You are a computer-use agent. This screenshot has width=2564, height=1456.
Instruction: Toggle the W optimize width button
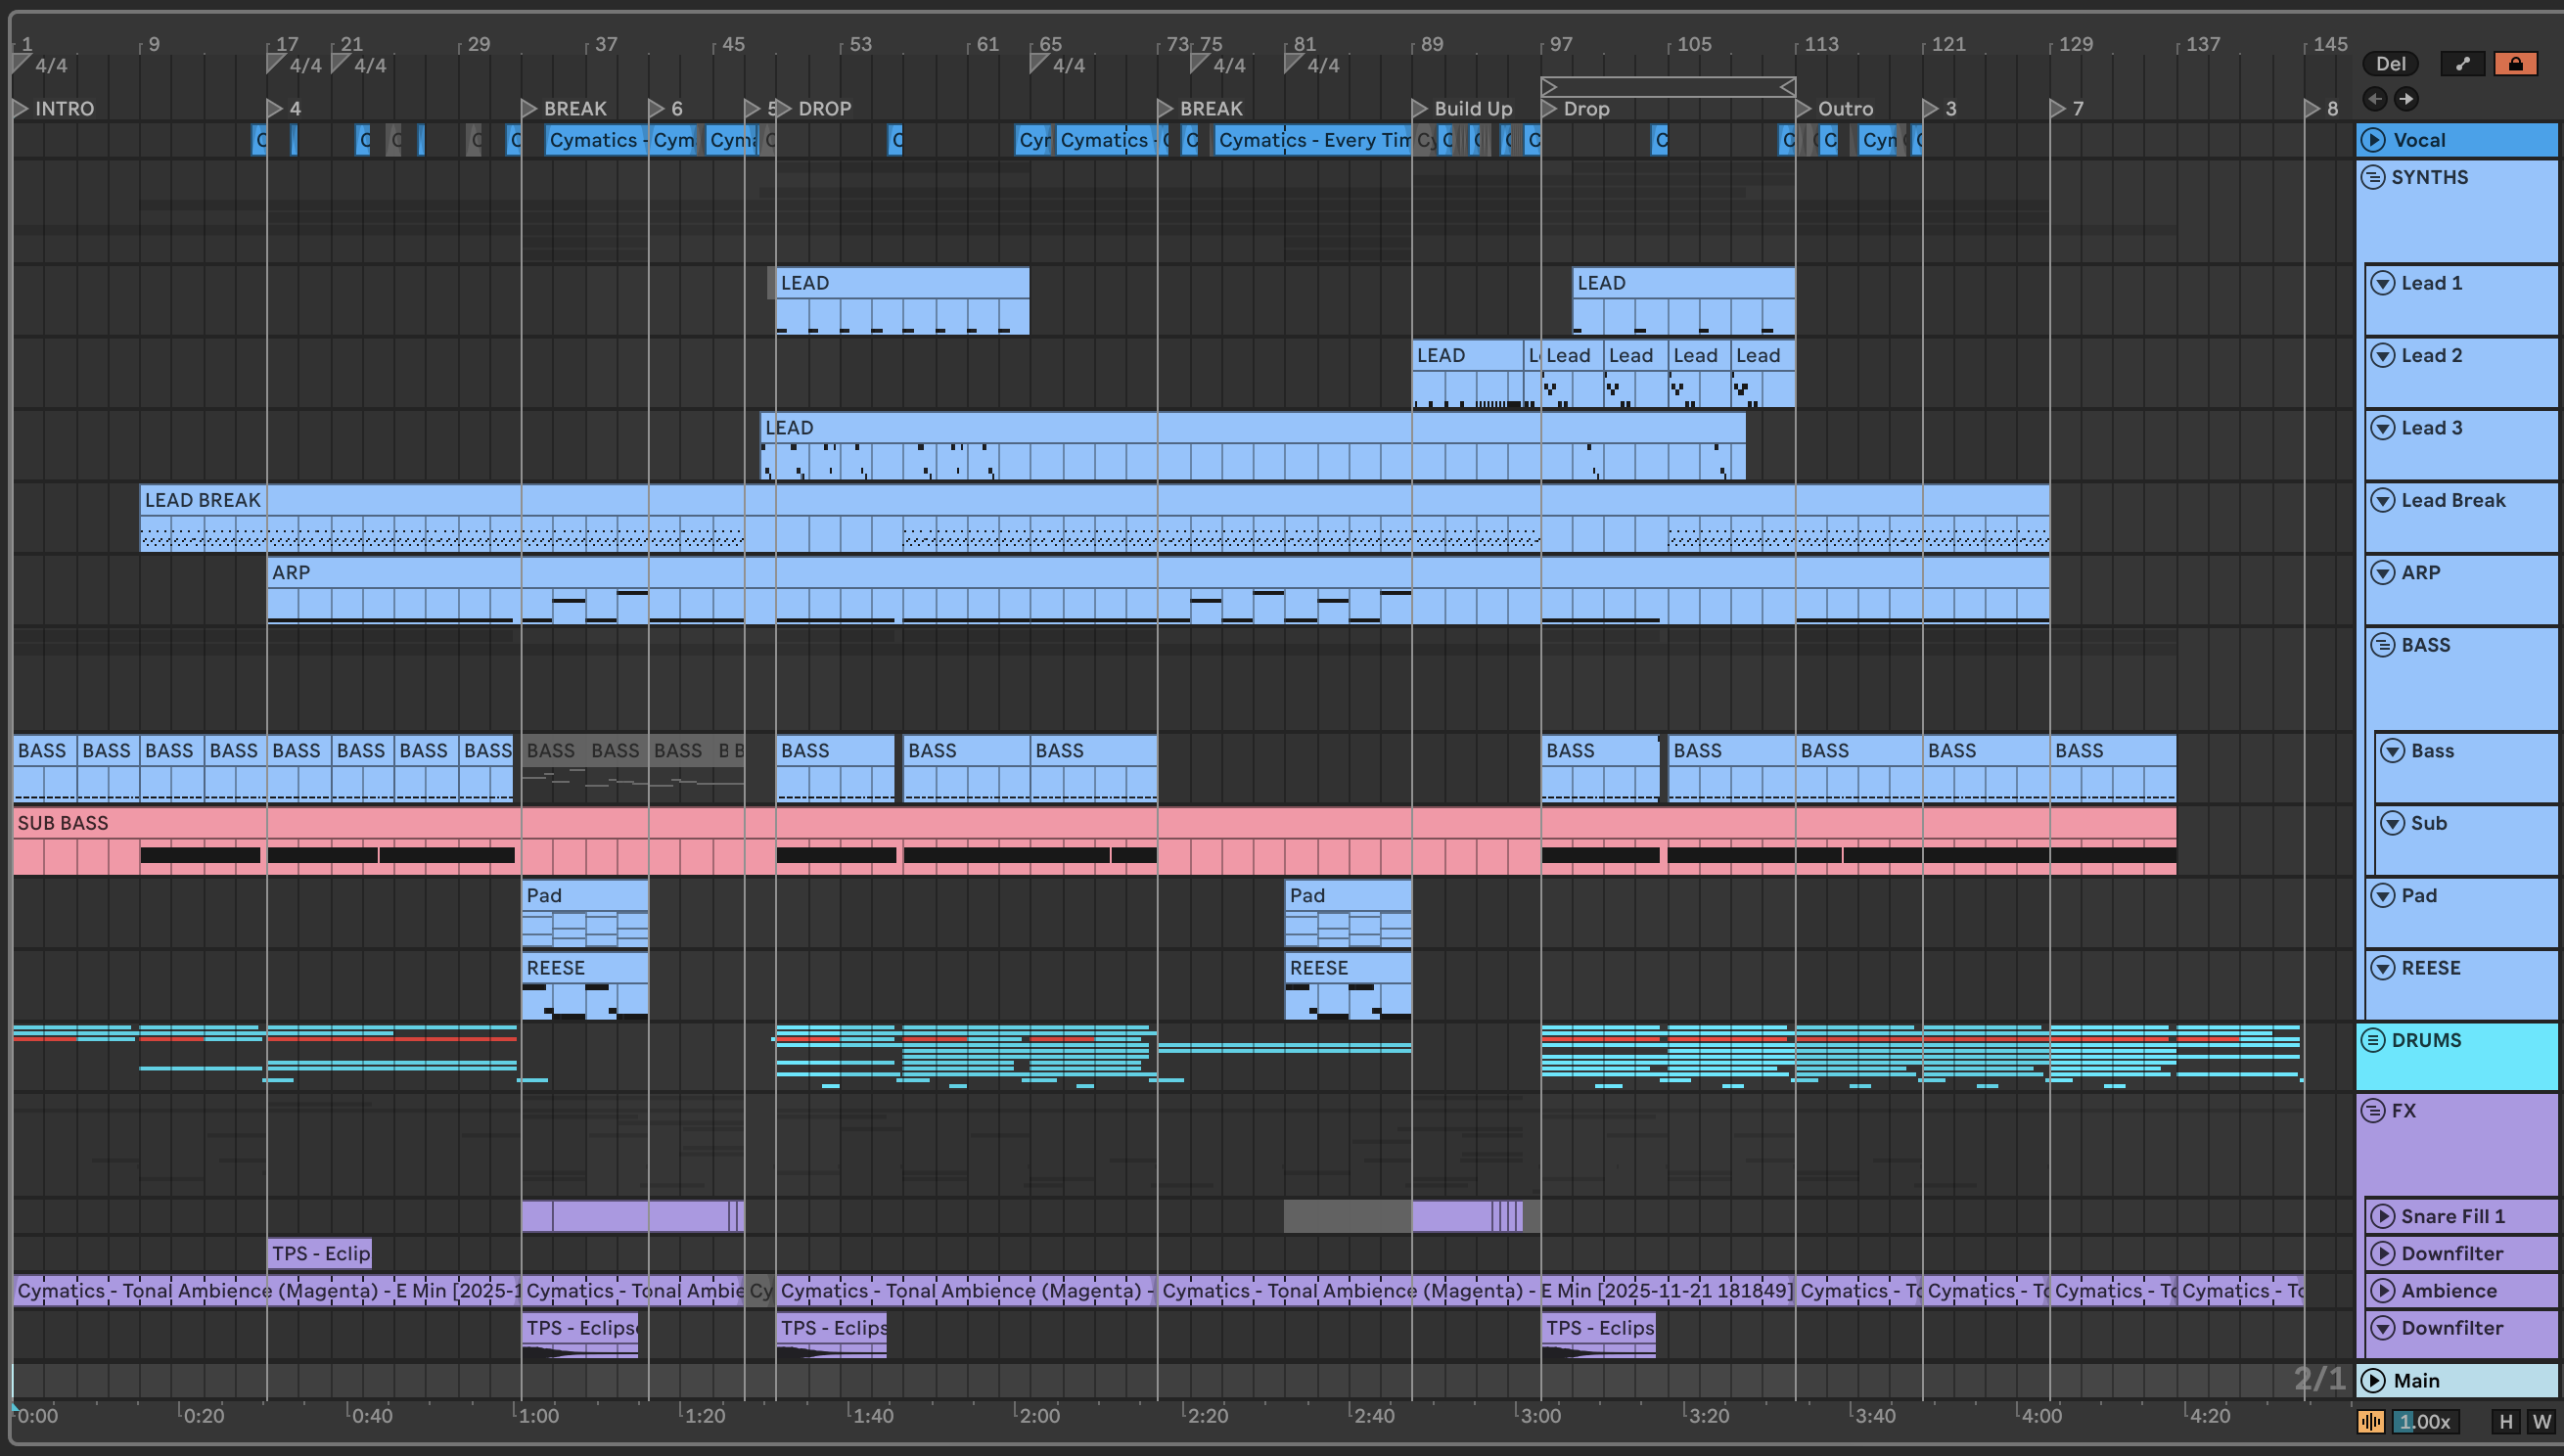2541,1422
